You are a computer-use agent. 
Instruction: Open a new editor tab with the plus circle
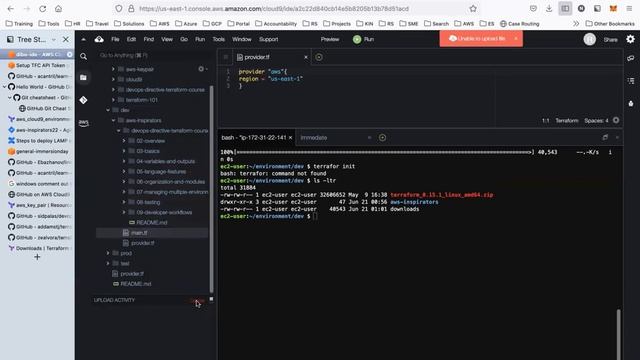tap(319, 57)
